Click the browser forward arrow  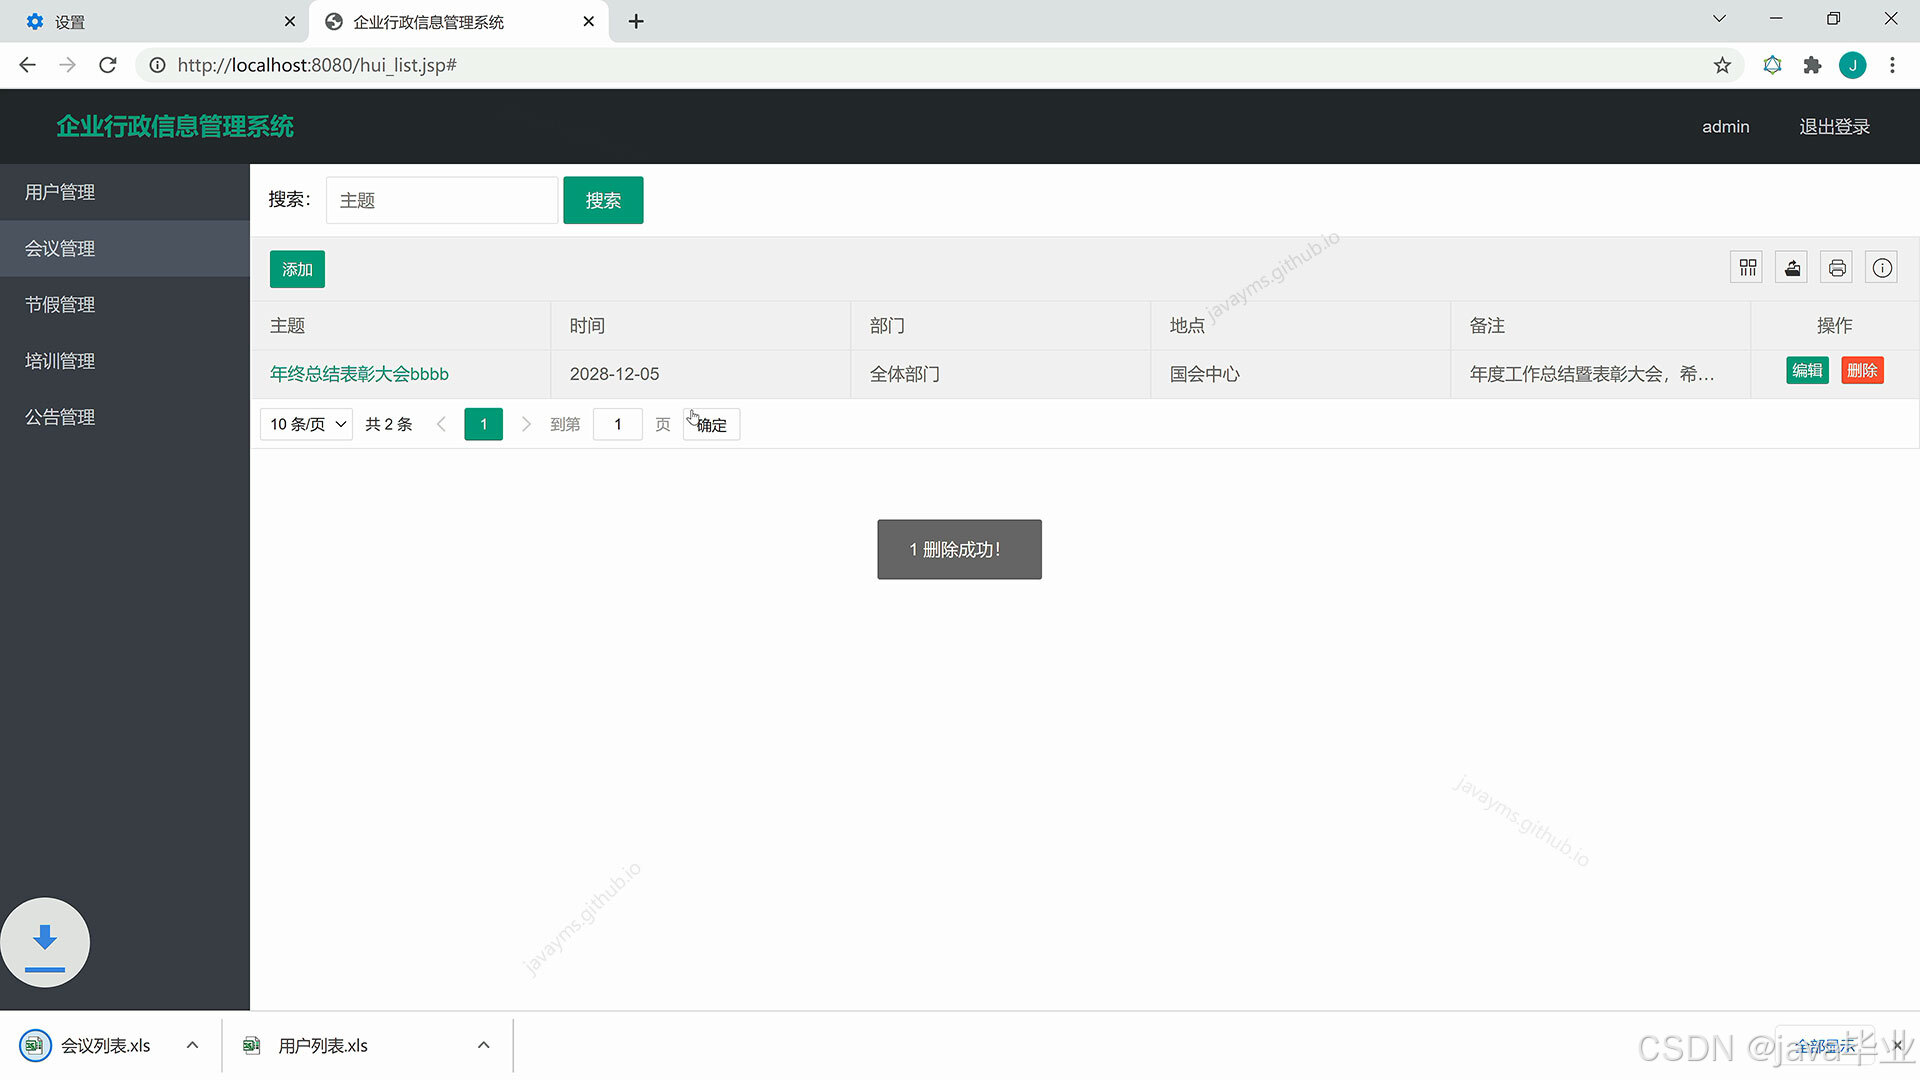coord(67,65)
